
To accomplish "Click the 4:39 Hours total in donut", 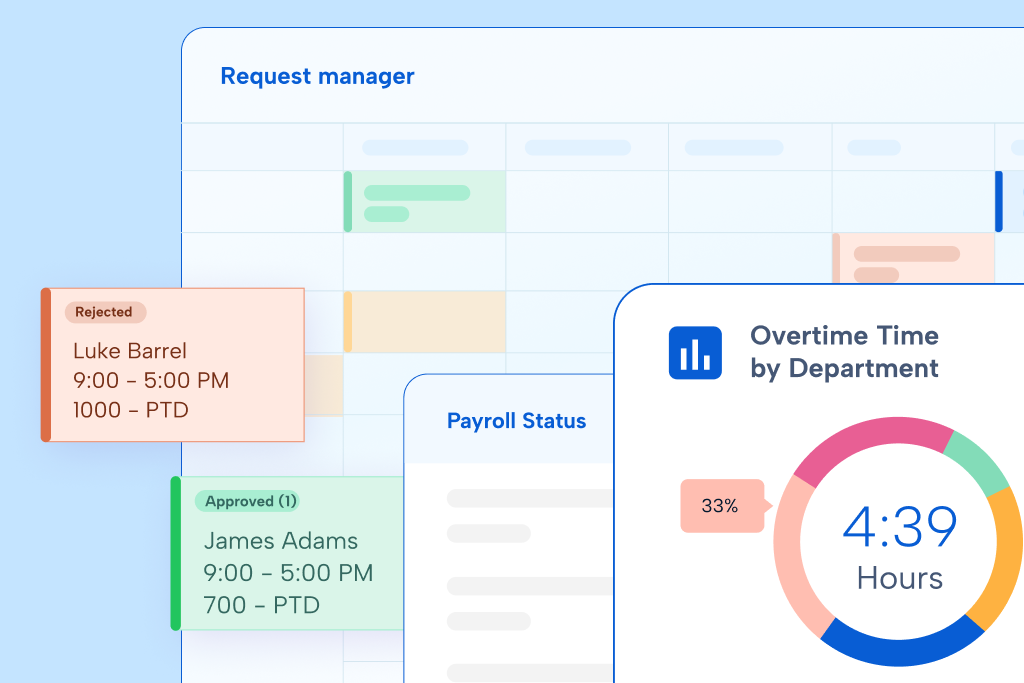I will pyautogui.click(x=899, y=546).
